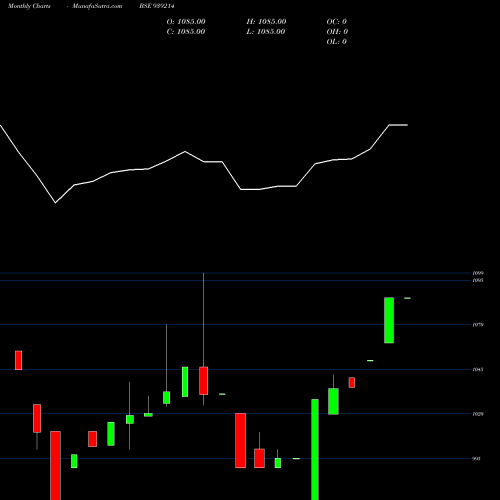This screenshot has width=500, height=500.
Task: Click the 'O: 1085.00' open value
Action: click(x=186, y=22)
